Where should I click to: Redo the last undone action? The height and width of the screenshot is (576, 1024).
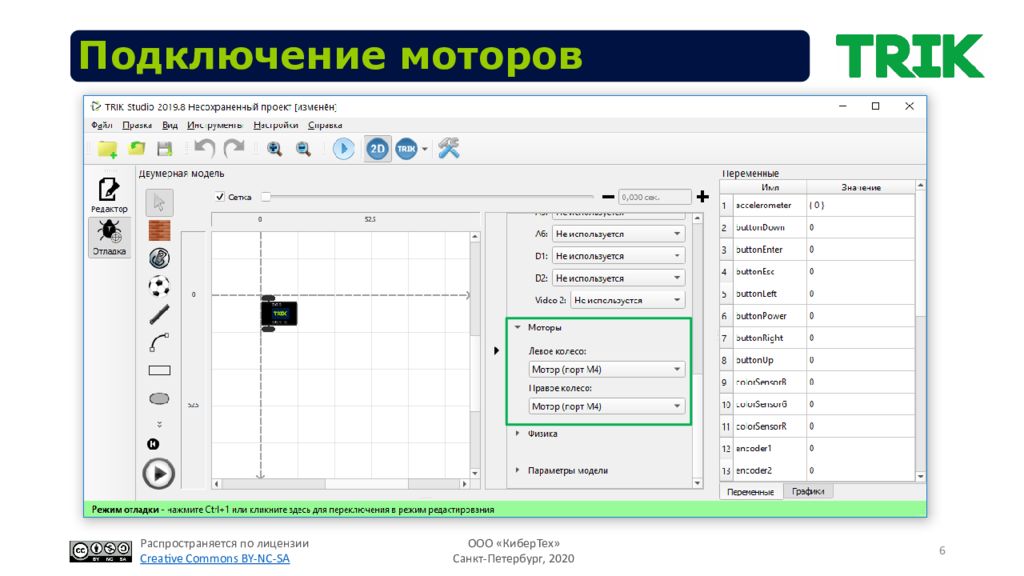[x=234, y=148]
